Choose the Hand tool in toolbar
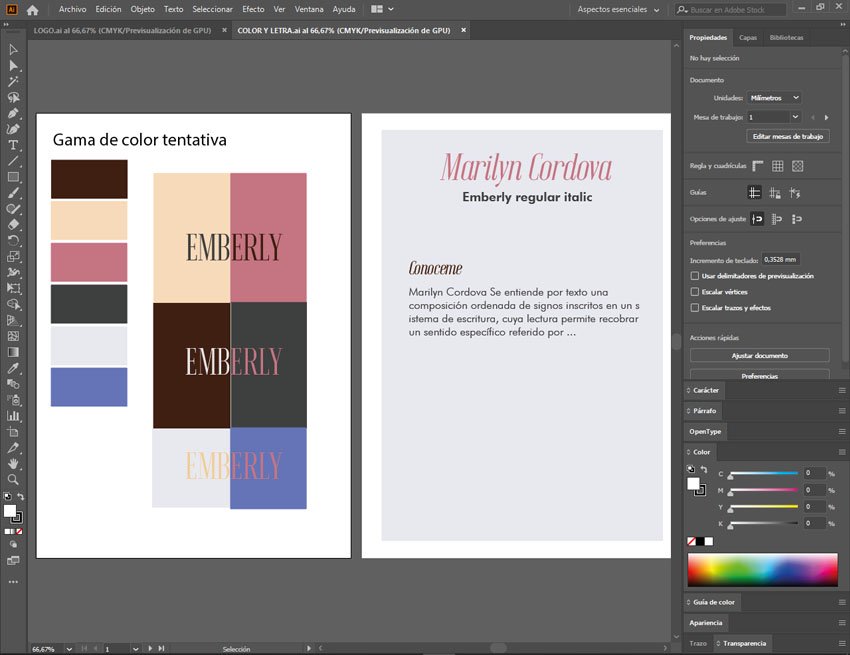 [13, 464]
